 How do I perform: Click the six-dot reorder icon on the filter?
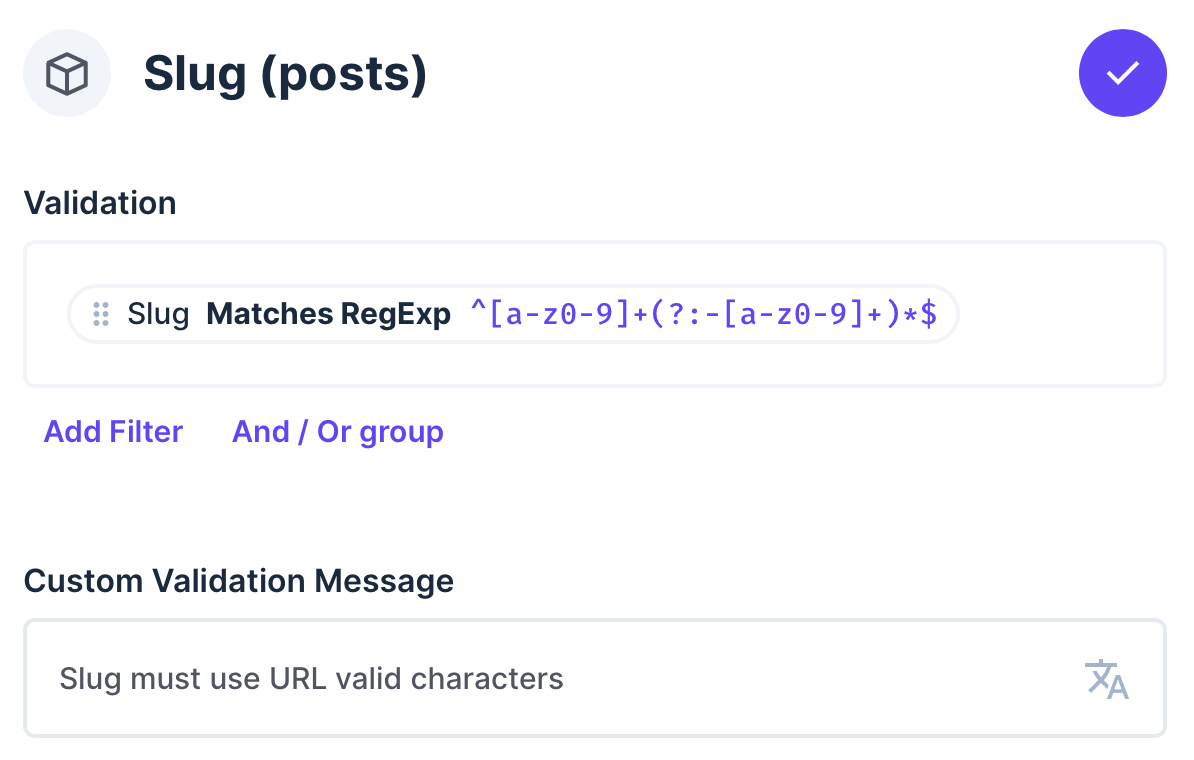pos(100,314)
